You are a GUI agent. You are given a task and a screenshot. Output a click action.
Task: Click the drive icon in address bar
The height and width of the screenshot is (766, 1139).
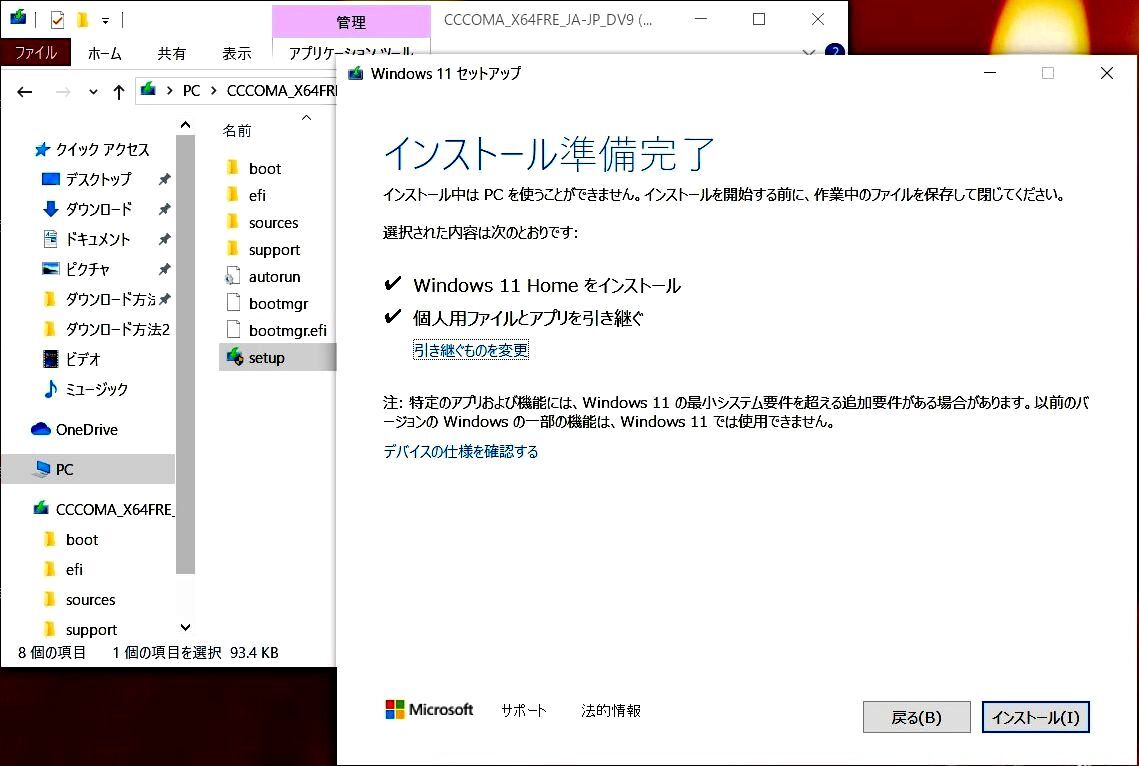[149, 89]
